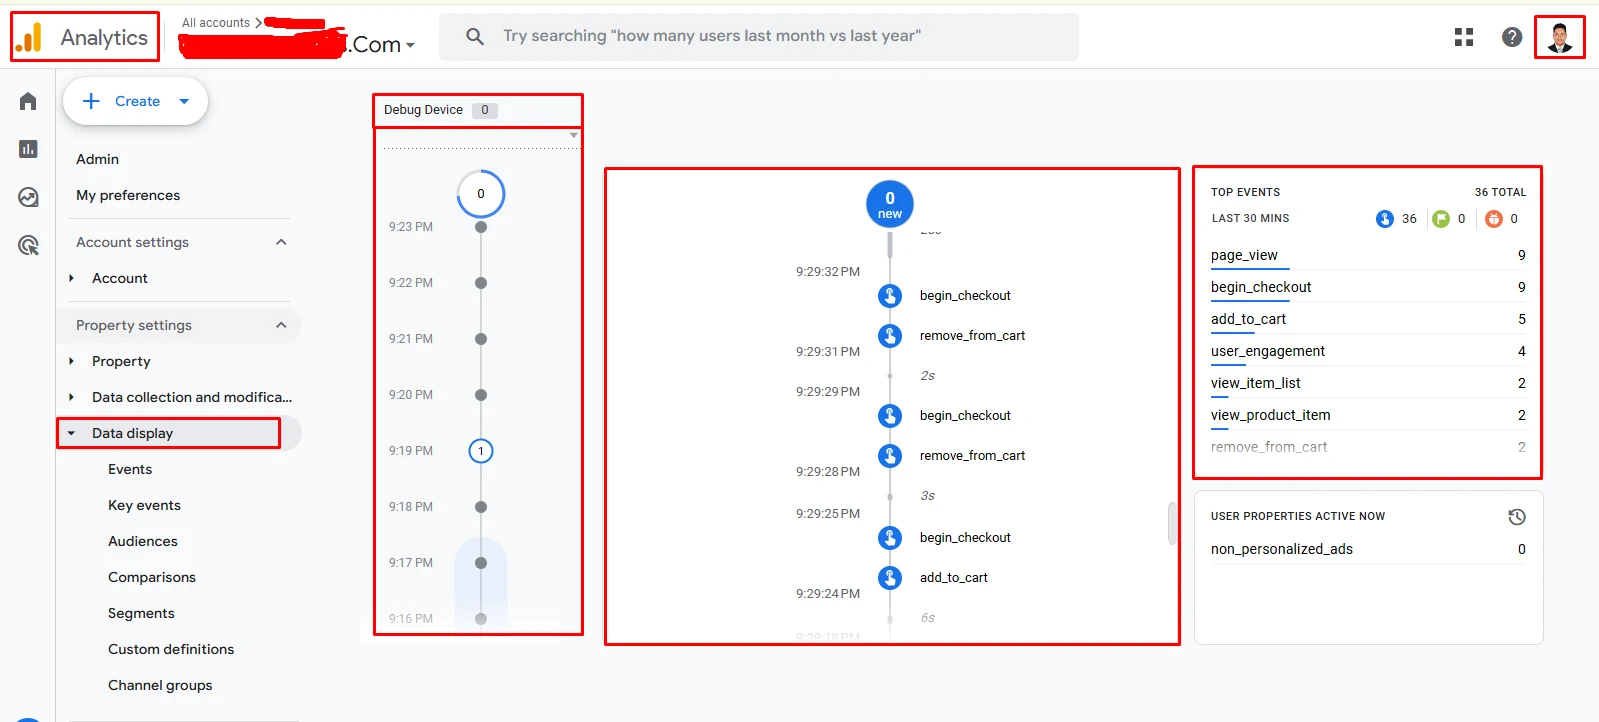Open Reports bar chart sidebar icon
The width and height of the screenshot is (1599, 722).
28,149
